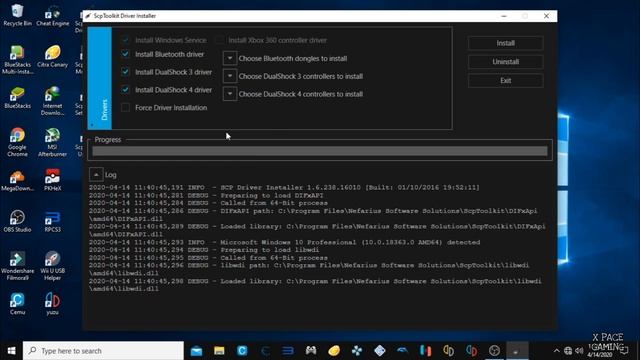Open File Explorer from the taskbar
Screen dimensions: 640x360
(x=219, y=351)
